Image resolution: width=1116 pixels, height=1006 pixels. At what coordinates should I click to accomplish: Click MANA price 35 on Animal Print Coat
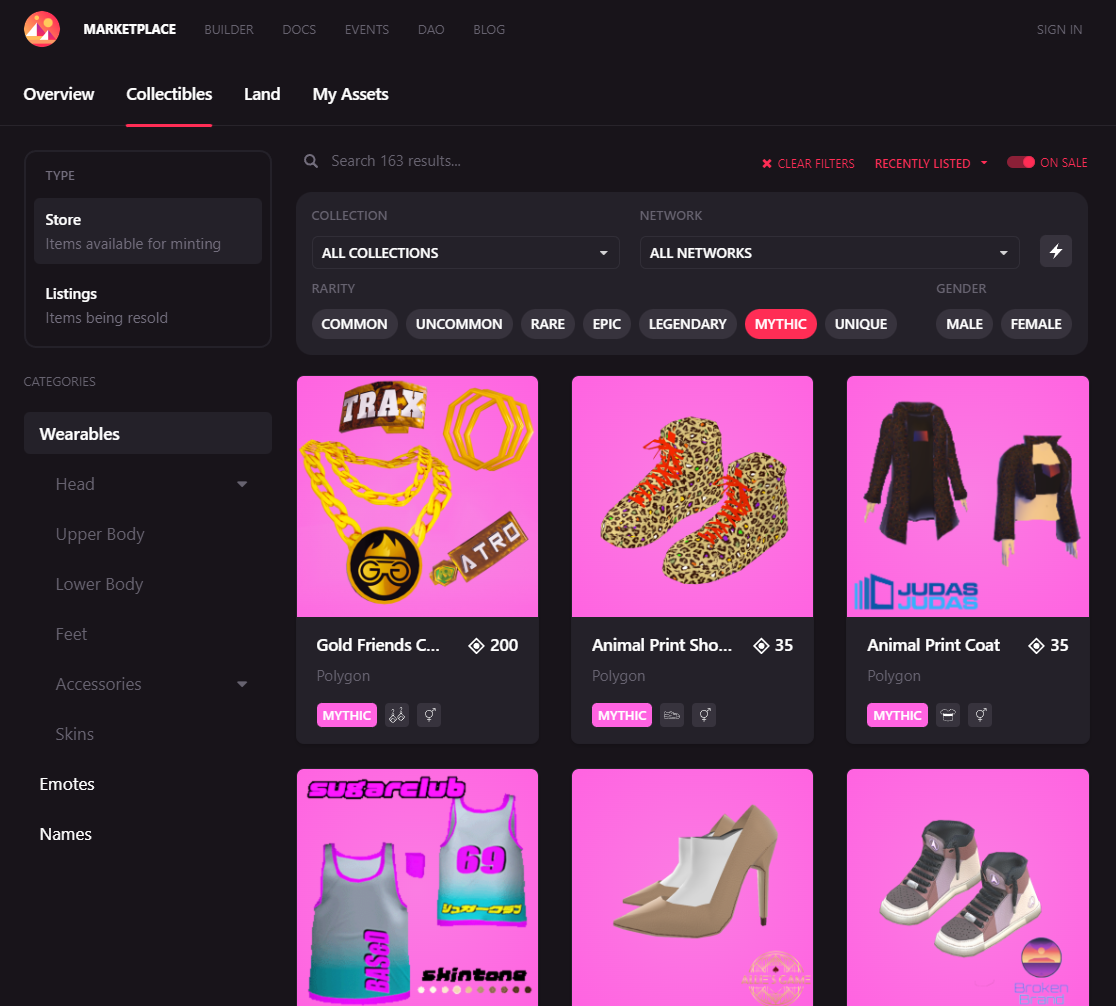tap(1049, 645)
